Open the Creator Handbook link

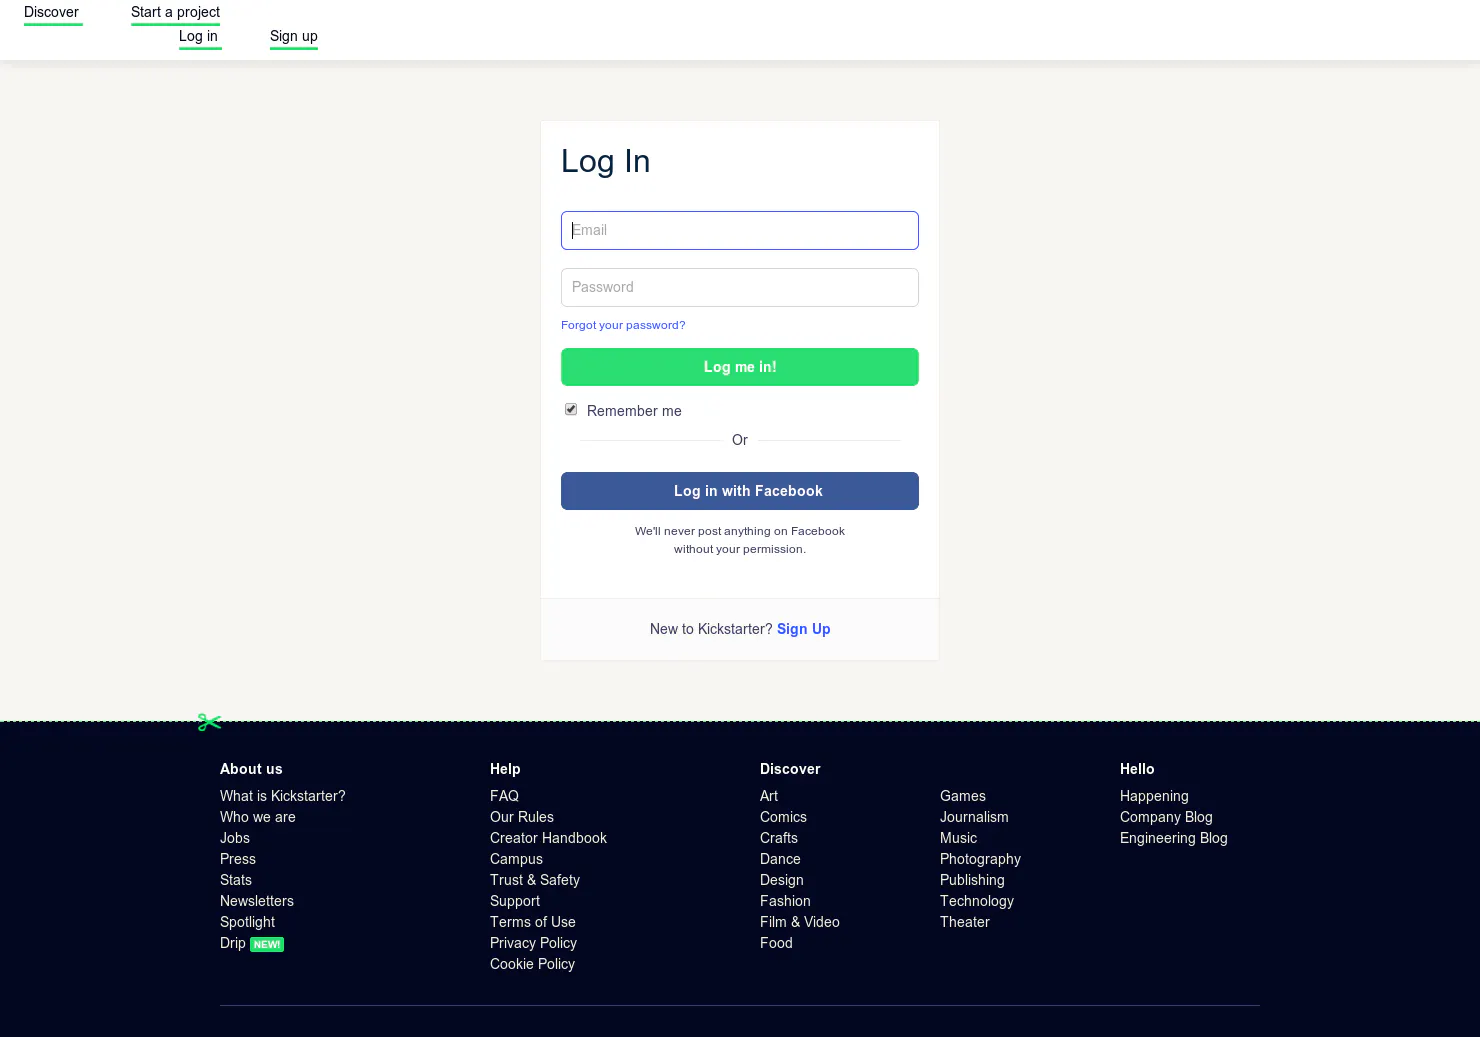pos(548,838)
